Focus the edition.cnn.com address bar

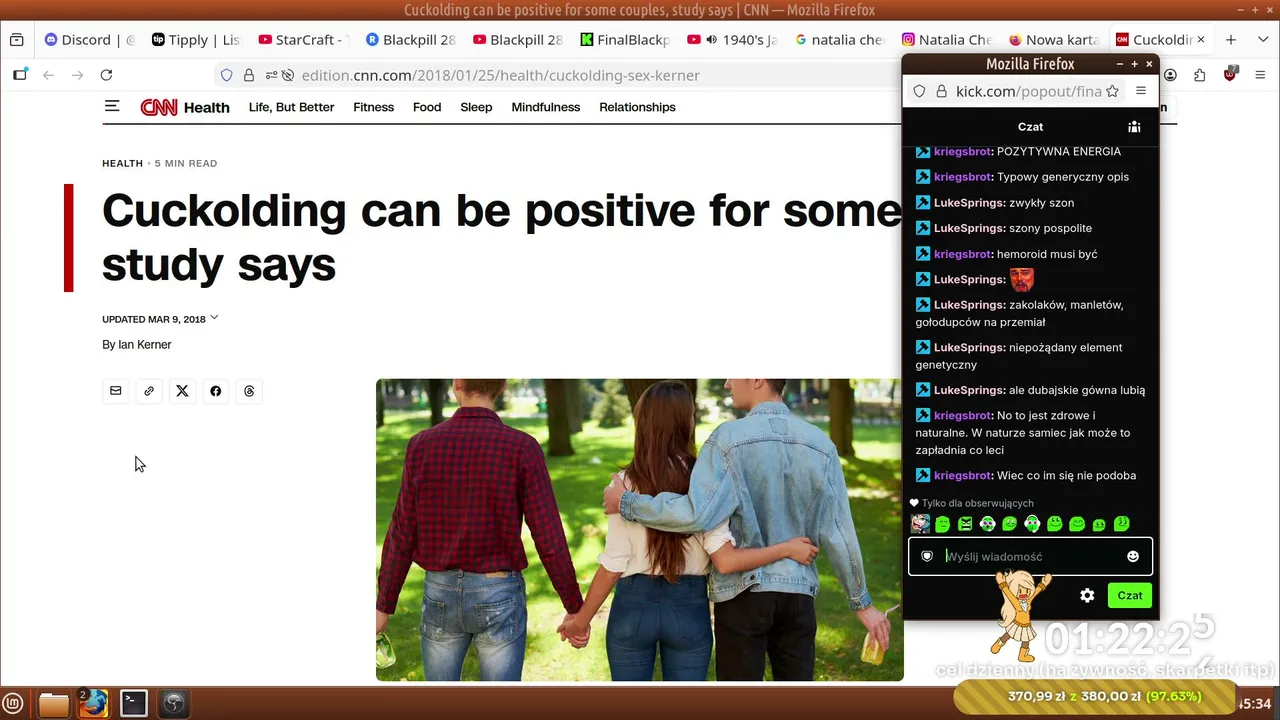point(560,75)
